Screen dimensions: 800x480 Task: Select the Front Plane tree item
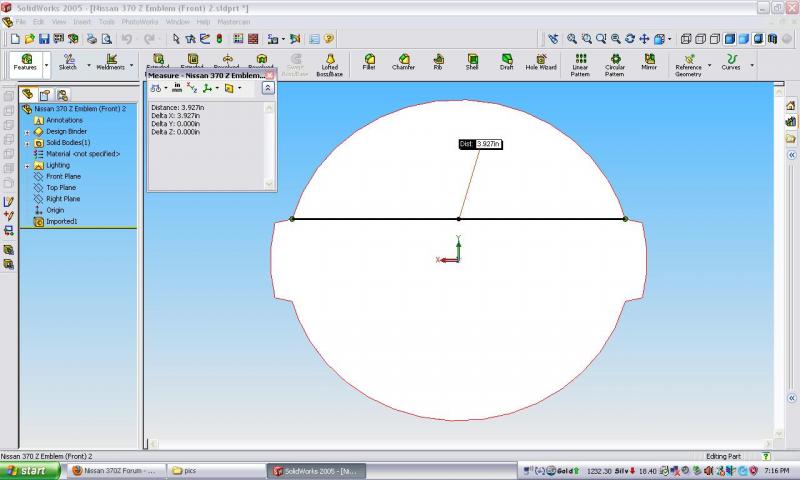pyautogui.click(x=64, y=176)
